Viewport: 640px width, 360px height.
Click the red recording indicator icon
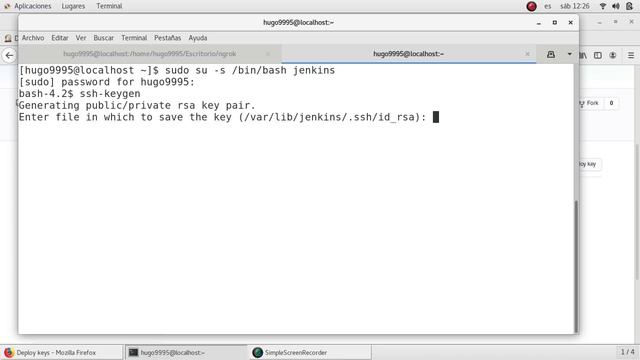pos(531,6)
